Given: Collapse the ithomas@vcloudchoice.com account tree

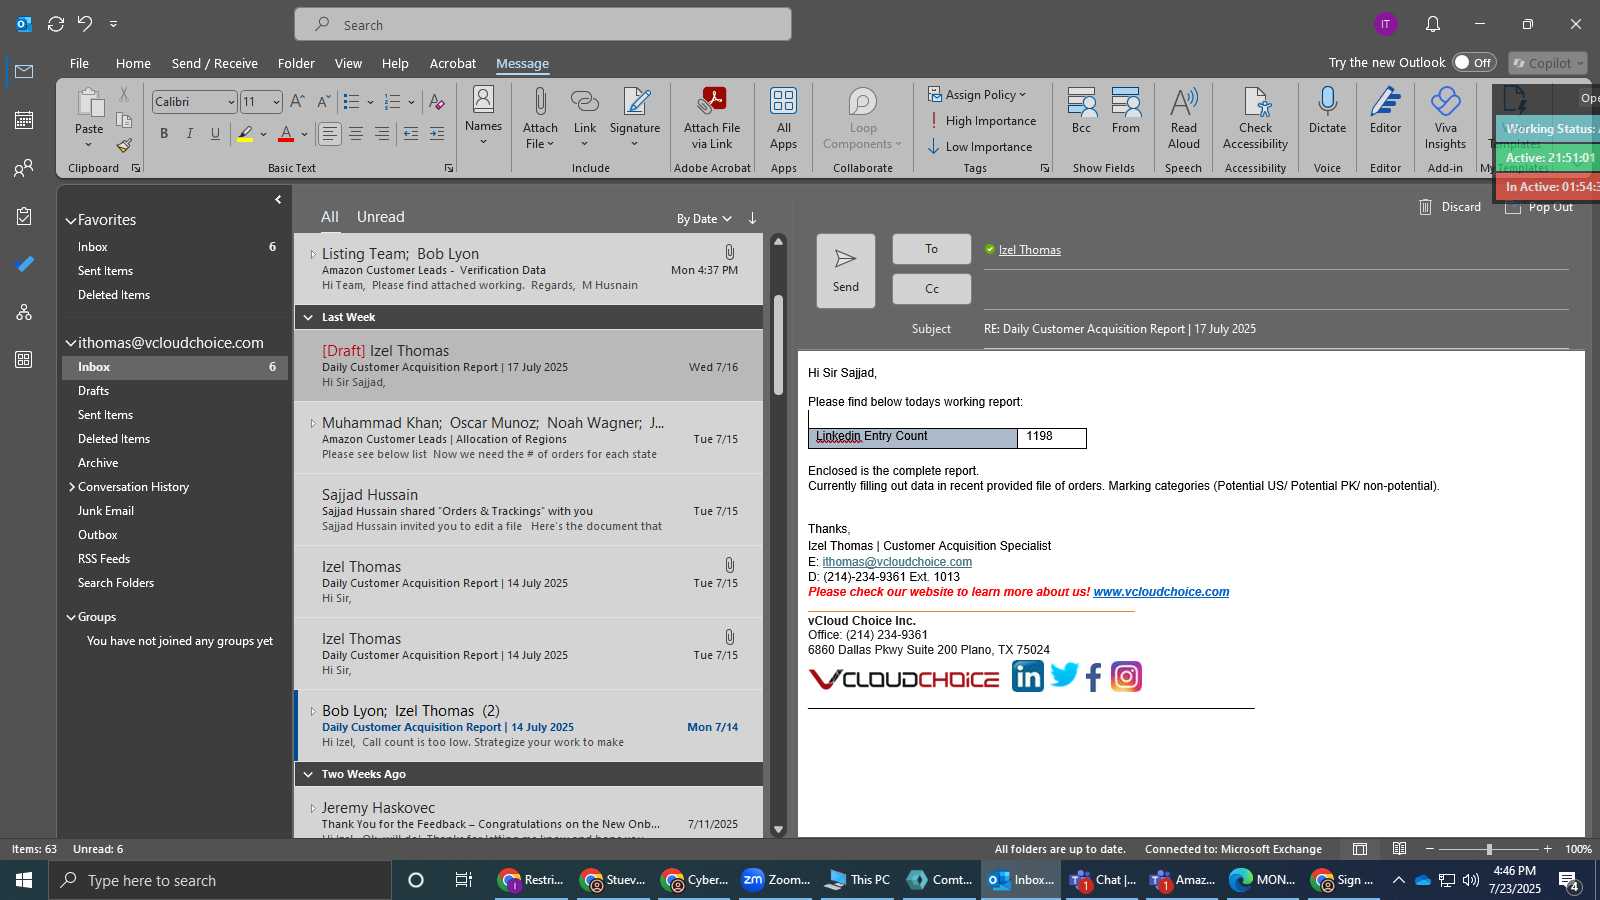Looking at the screenshot, I should click(71, 343).
